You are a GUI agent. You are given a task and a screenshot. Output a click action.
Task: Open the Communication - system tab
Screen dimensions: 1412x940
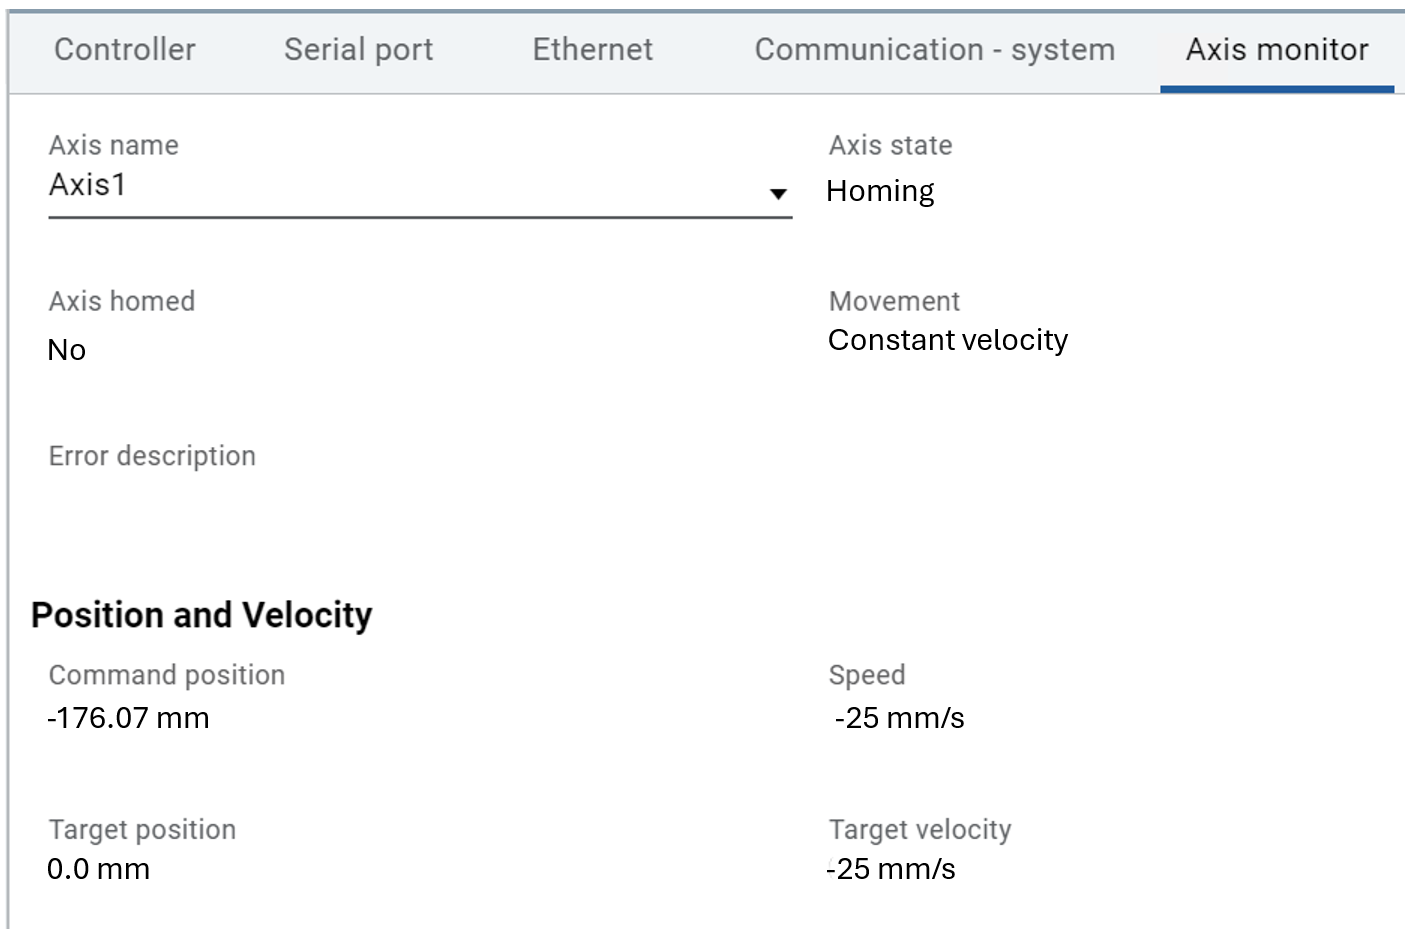[x=934, y=50]
